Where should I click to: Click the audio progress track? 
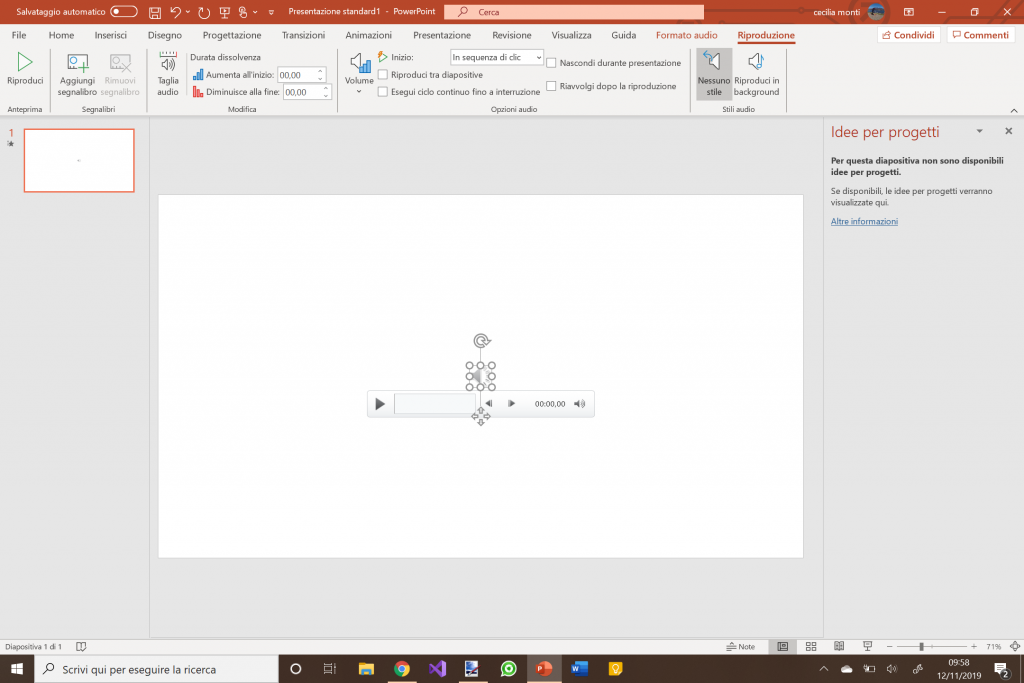tap(434, 404)
